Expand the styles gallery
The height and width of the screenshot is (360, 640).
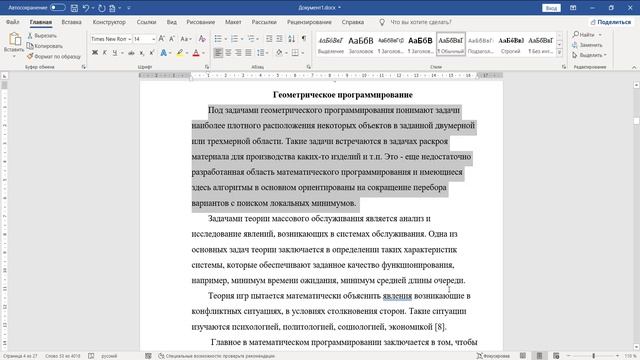pyautogui.click(x=560, y=53)
